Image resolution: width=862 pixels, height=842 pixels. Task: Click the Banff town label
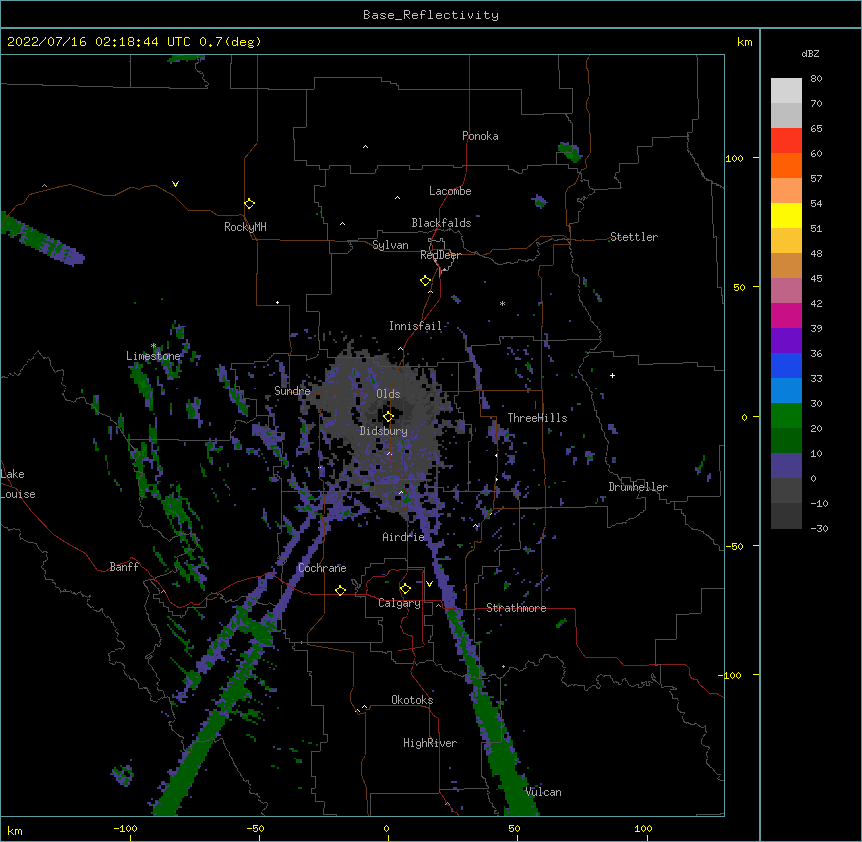pyautogui.click(x=124, y=567)
